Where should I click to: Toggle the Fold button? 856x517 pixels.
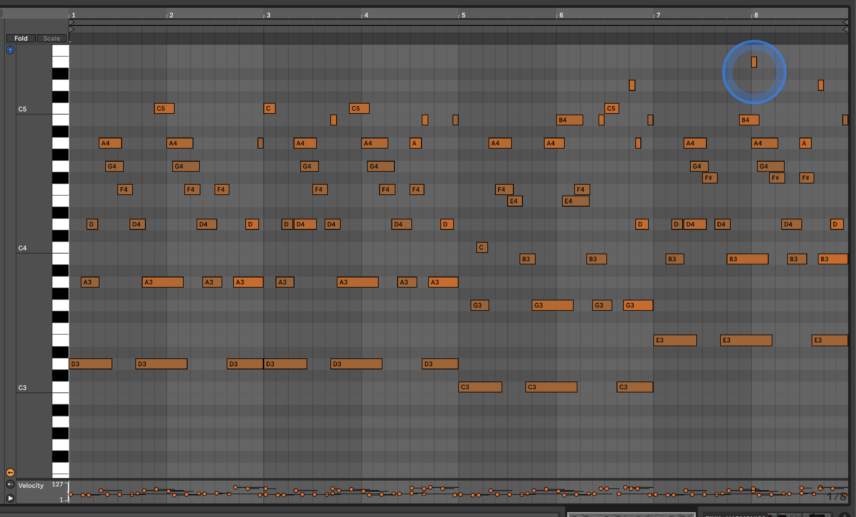click(x=21, y=38)
